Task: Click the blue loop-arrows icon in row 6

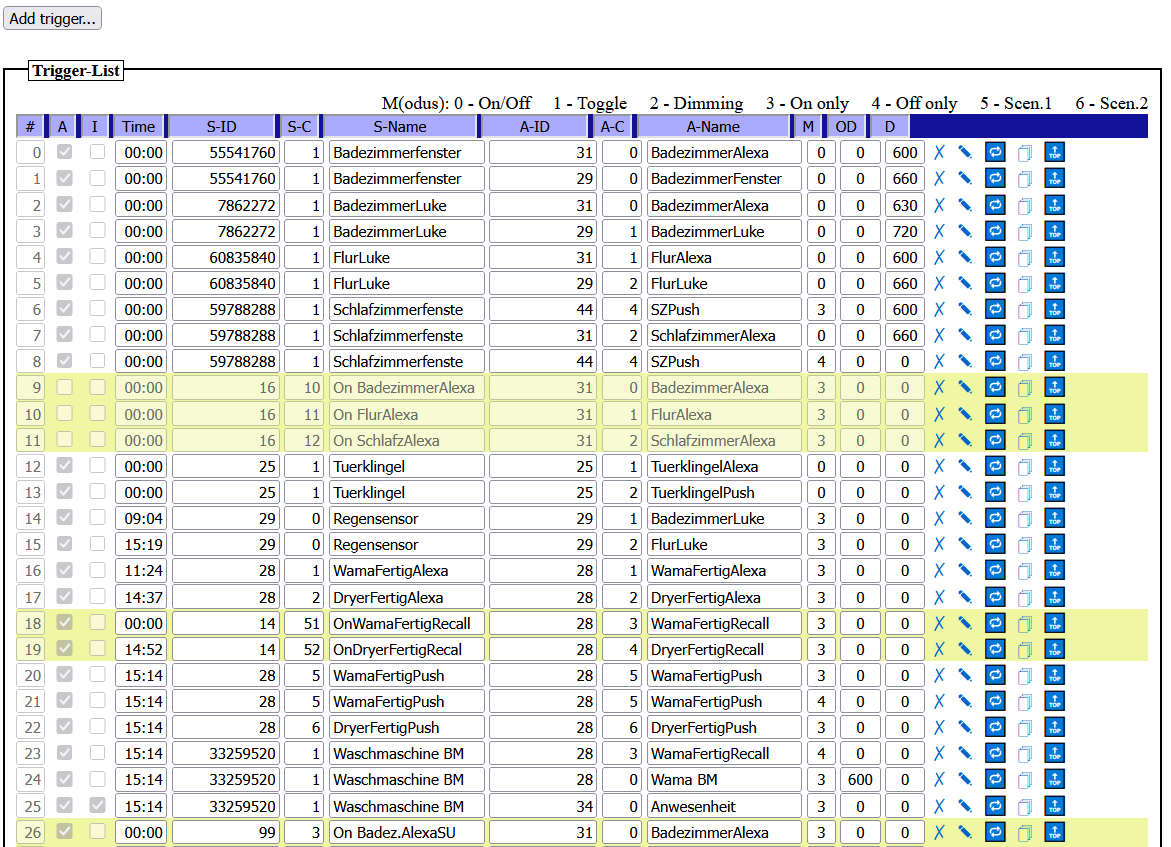Action: (x=995, y=309)
